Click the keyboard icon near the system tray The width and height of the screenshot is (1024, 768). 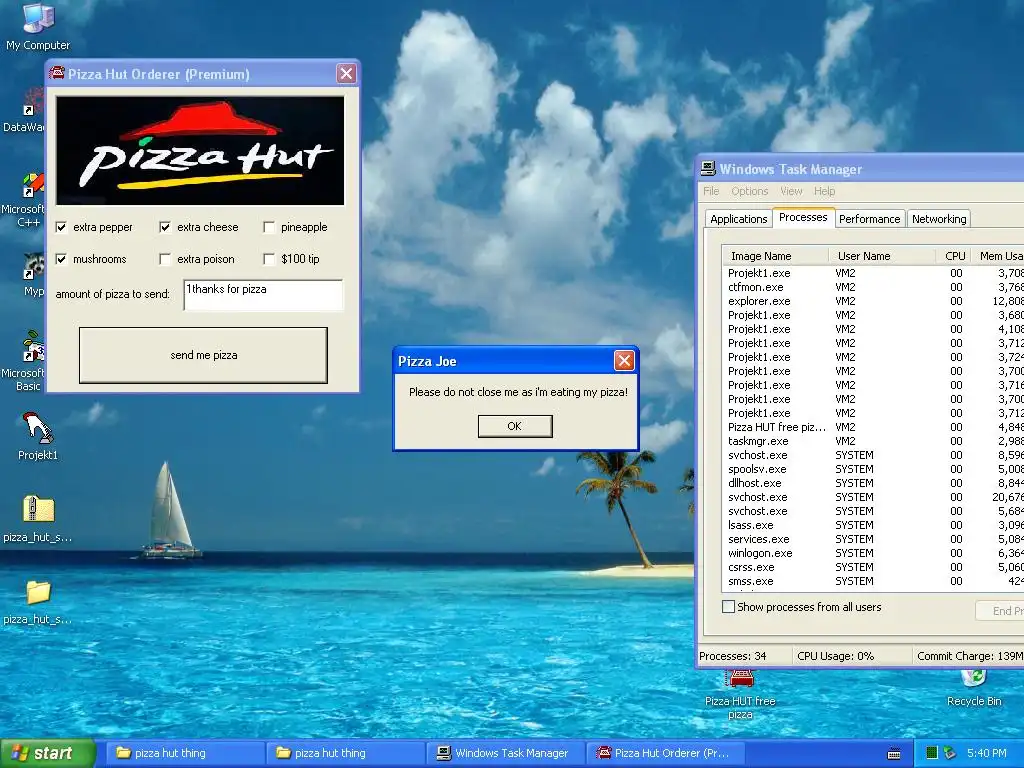[894, 754]
